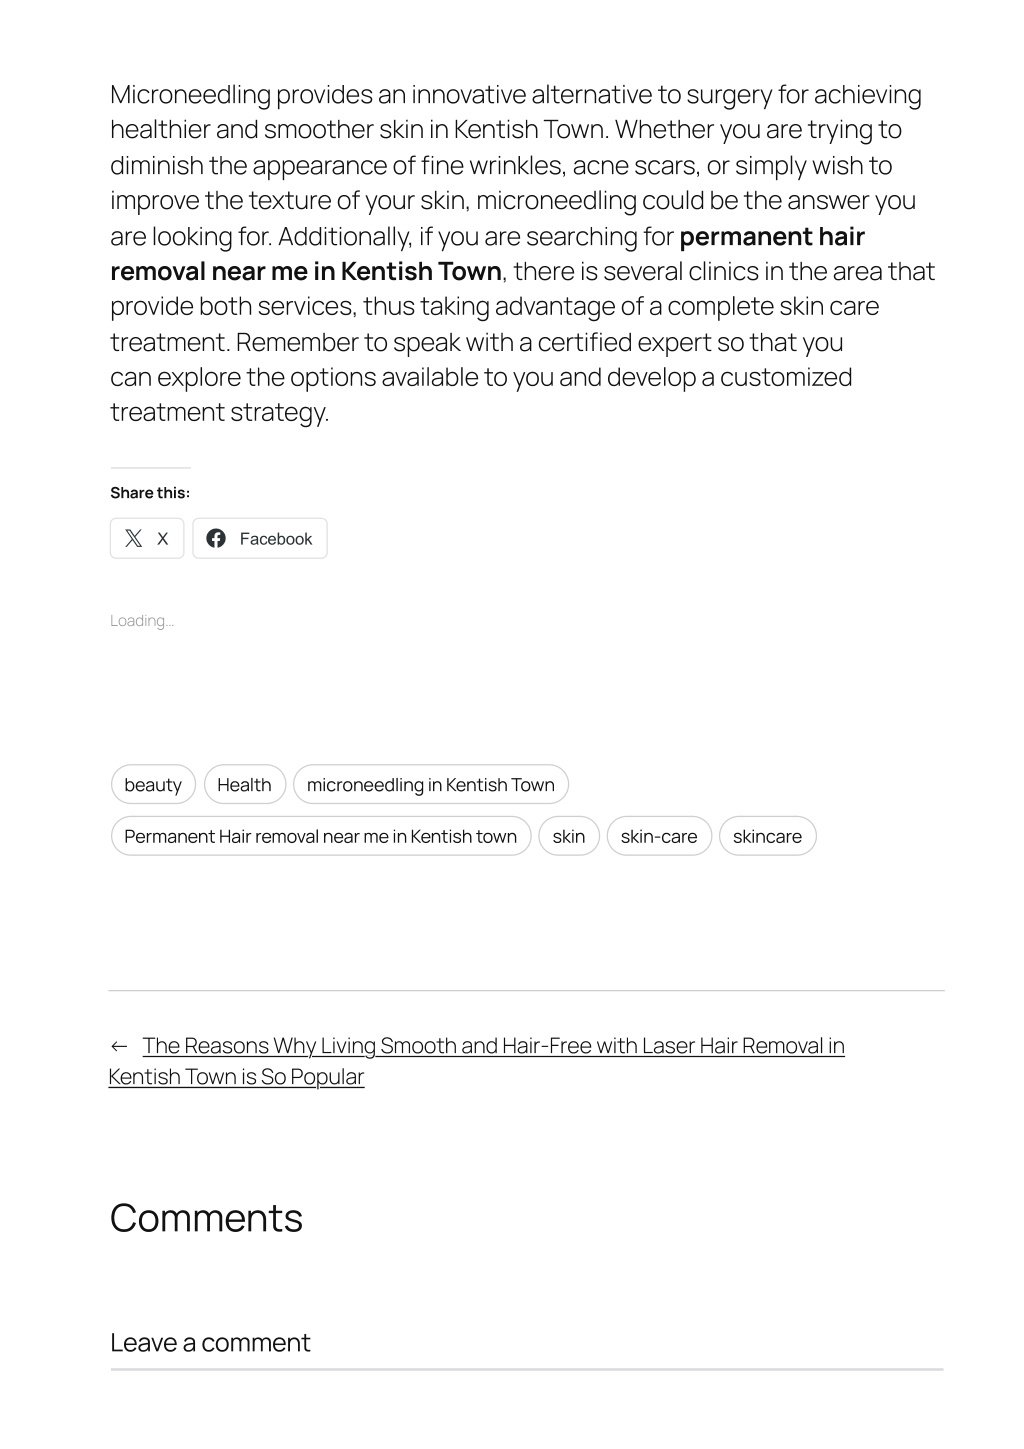Screen dimensions: 1024x1449
Task: Click the Leave a comment heading
Action: [x=210, y=1343]
